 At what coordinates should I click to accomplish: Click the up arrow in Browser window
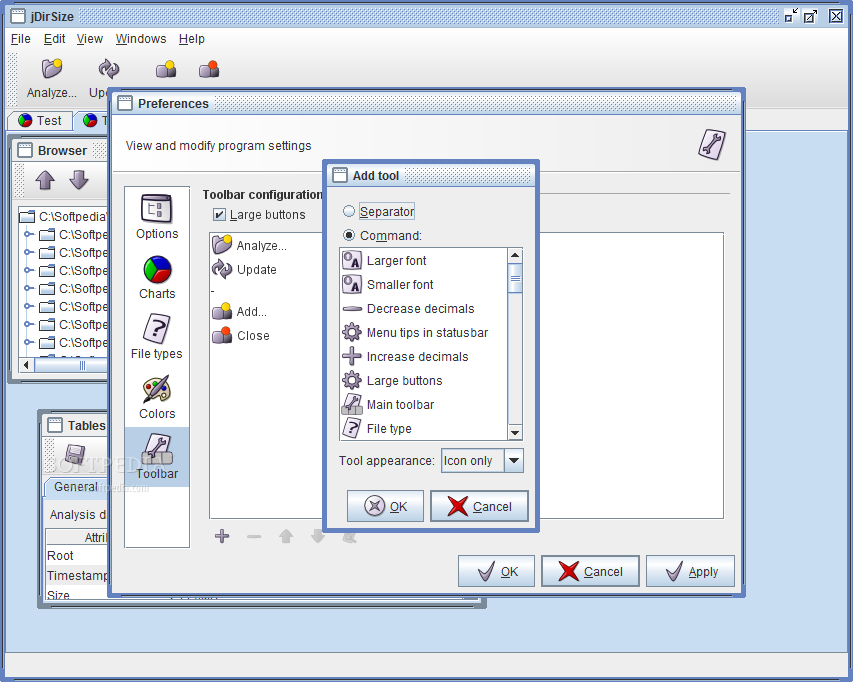tap(45, 179)
